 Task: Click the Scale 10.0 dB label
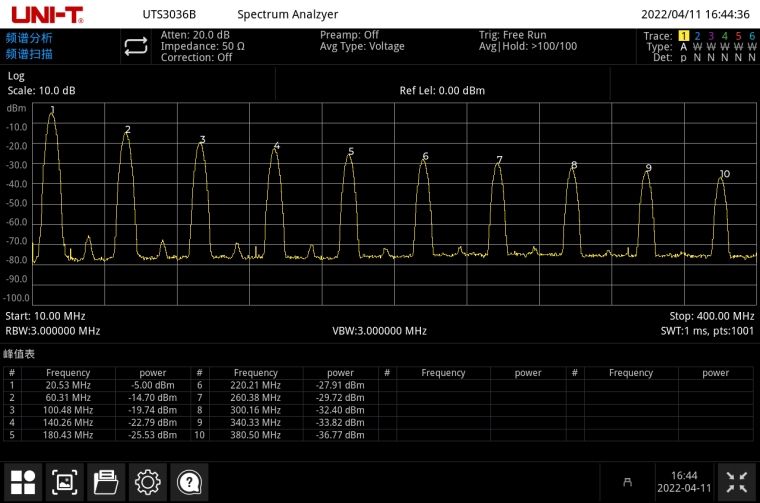(x=41, y=90)
